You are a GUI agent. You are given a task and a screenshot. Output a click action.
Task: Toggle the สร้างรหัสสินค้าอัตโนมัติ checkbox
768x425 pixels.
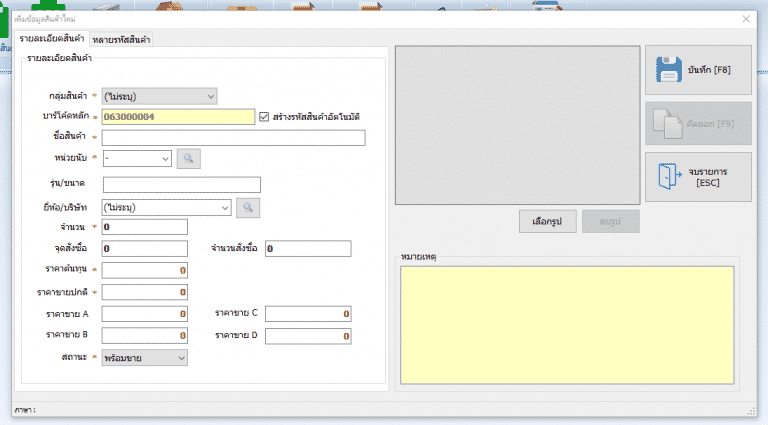click(264, 117)
